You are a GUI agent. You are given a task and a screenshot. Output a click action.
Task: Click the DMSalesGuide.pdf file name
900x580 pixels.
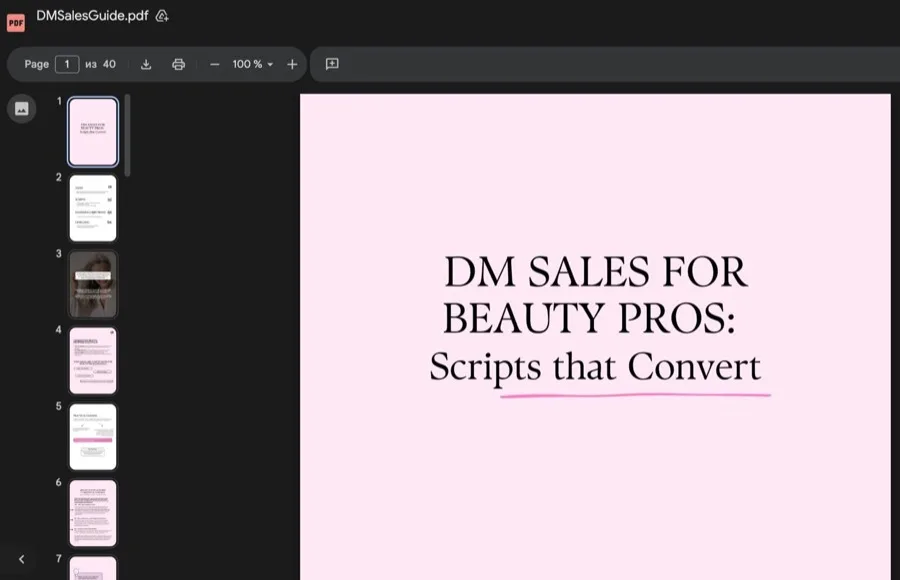pos(92,16)
